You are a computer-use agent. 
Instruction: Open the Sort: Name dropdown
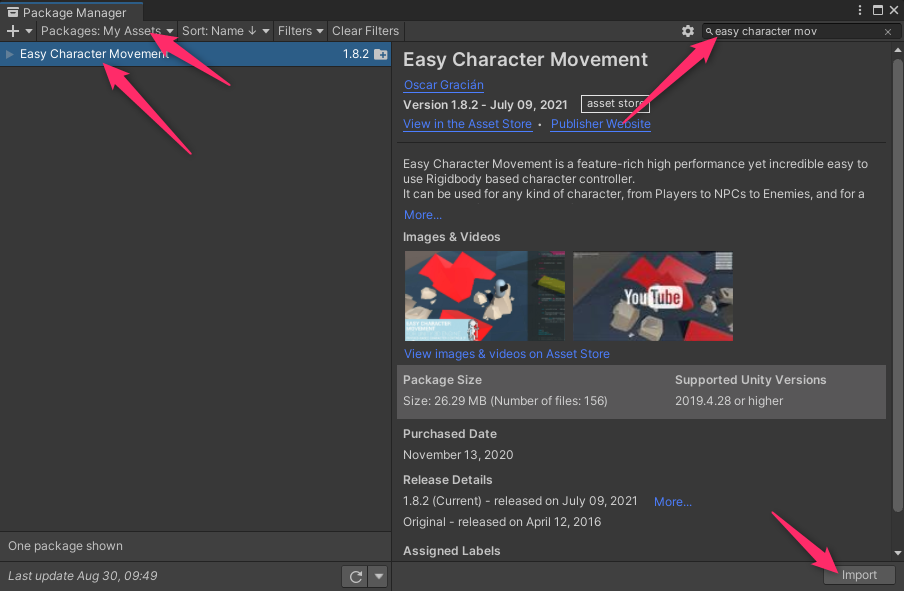(225, 31)
